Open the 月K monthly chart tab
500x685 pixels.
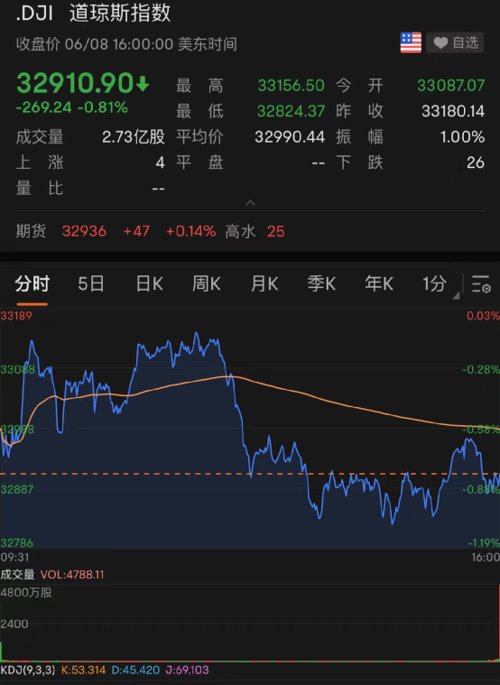pos(264,284)
